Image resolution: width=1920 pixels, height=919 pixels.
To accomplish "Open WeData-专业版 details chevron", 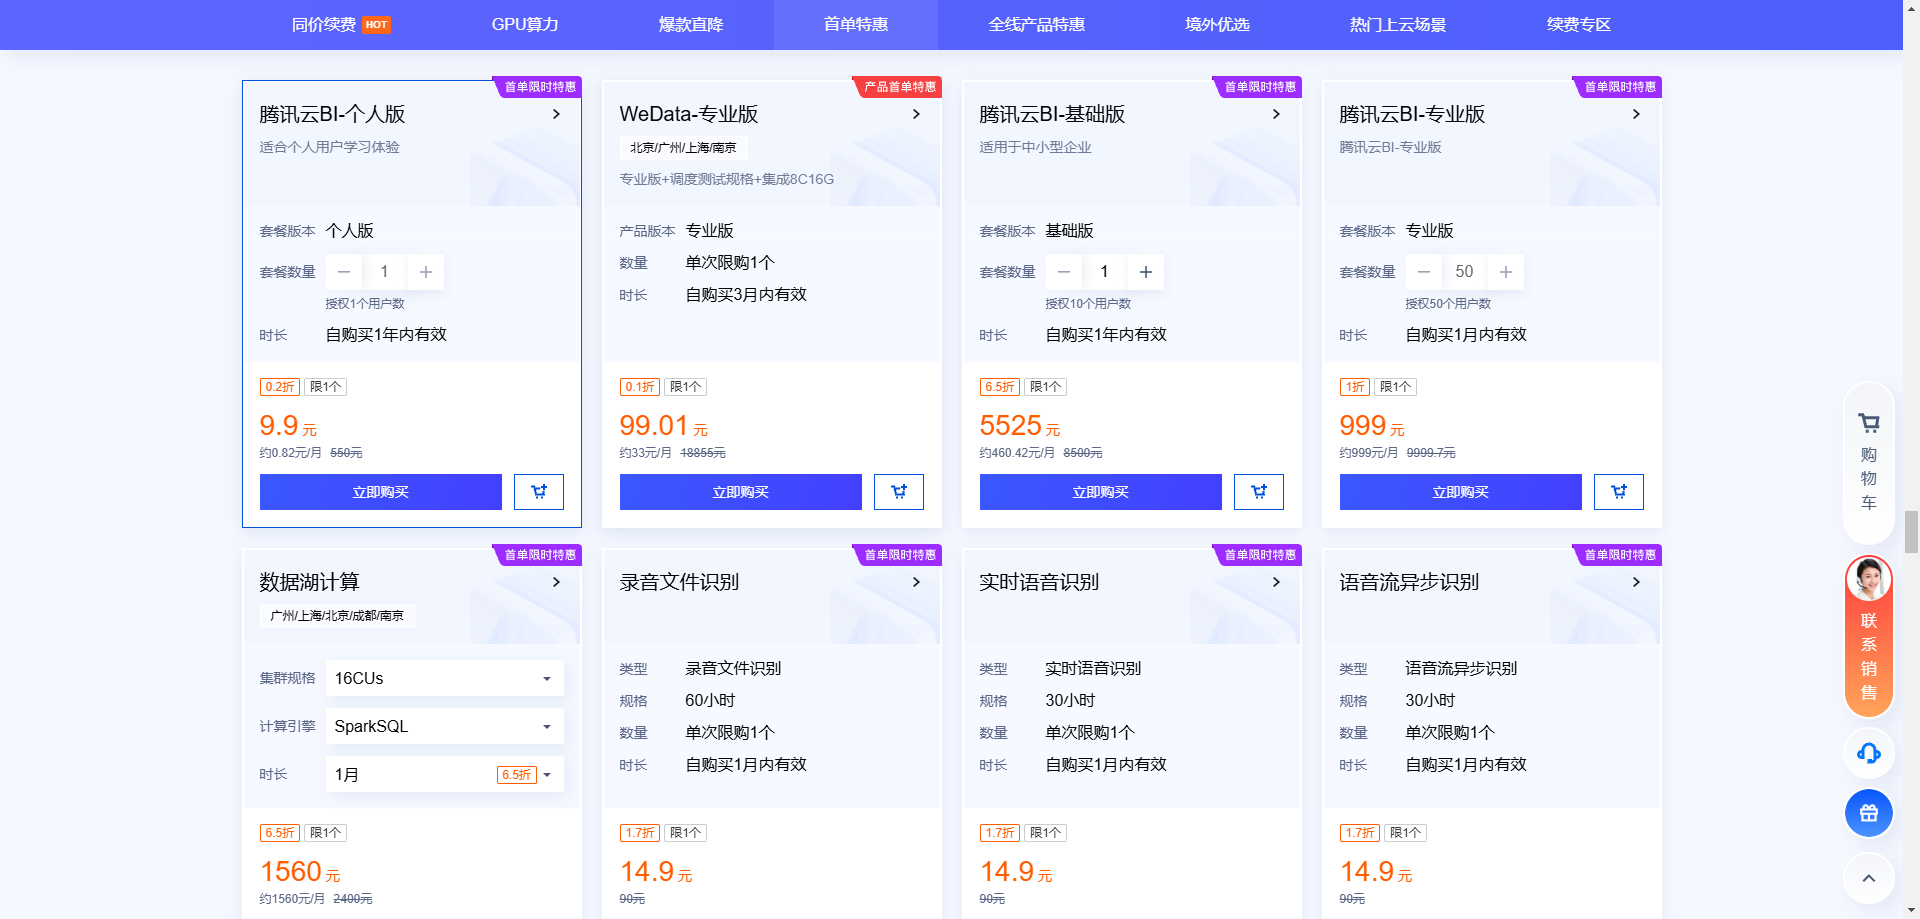I will coord(917,114).
